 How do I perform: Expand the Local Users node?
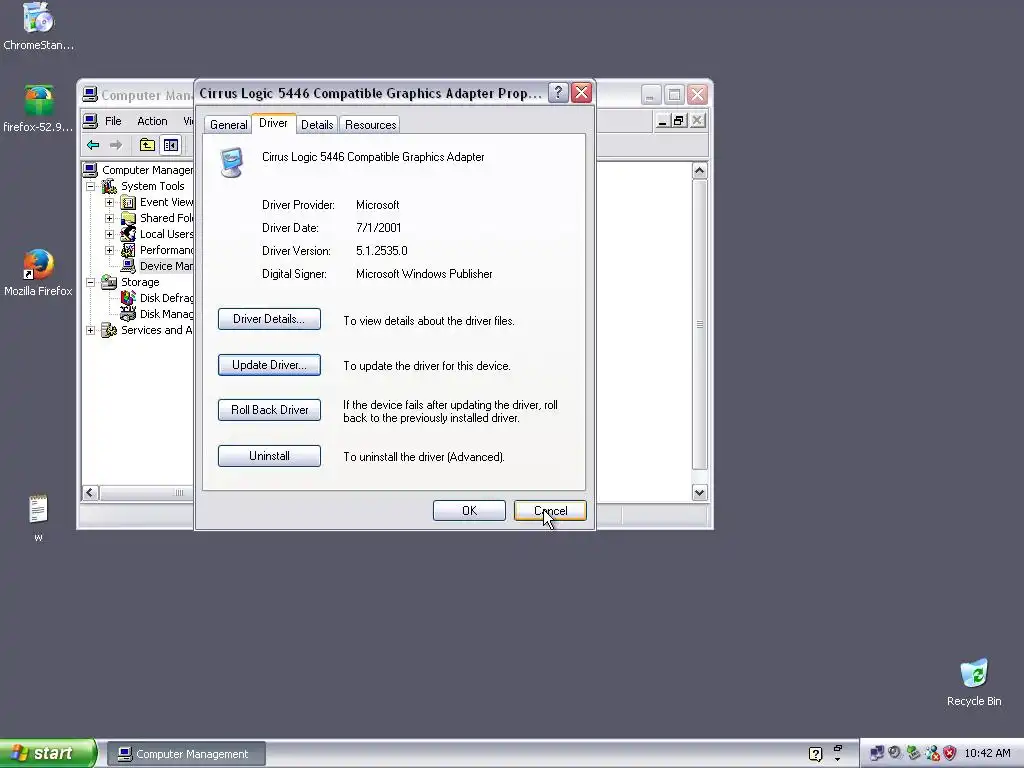[110, 234]
